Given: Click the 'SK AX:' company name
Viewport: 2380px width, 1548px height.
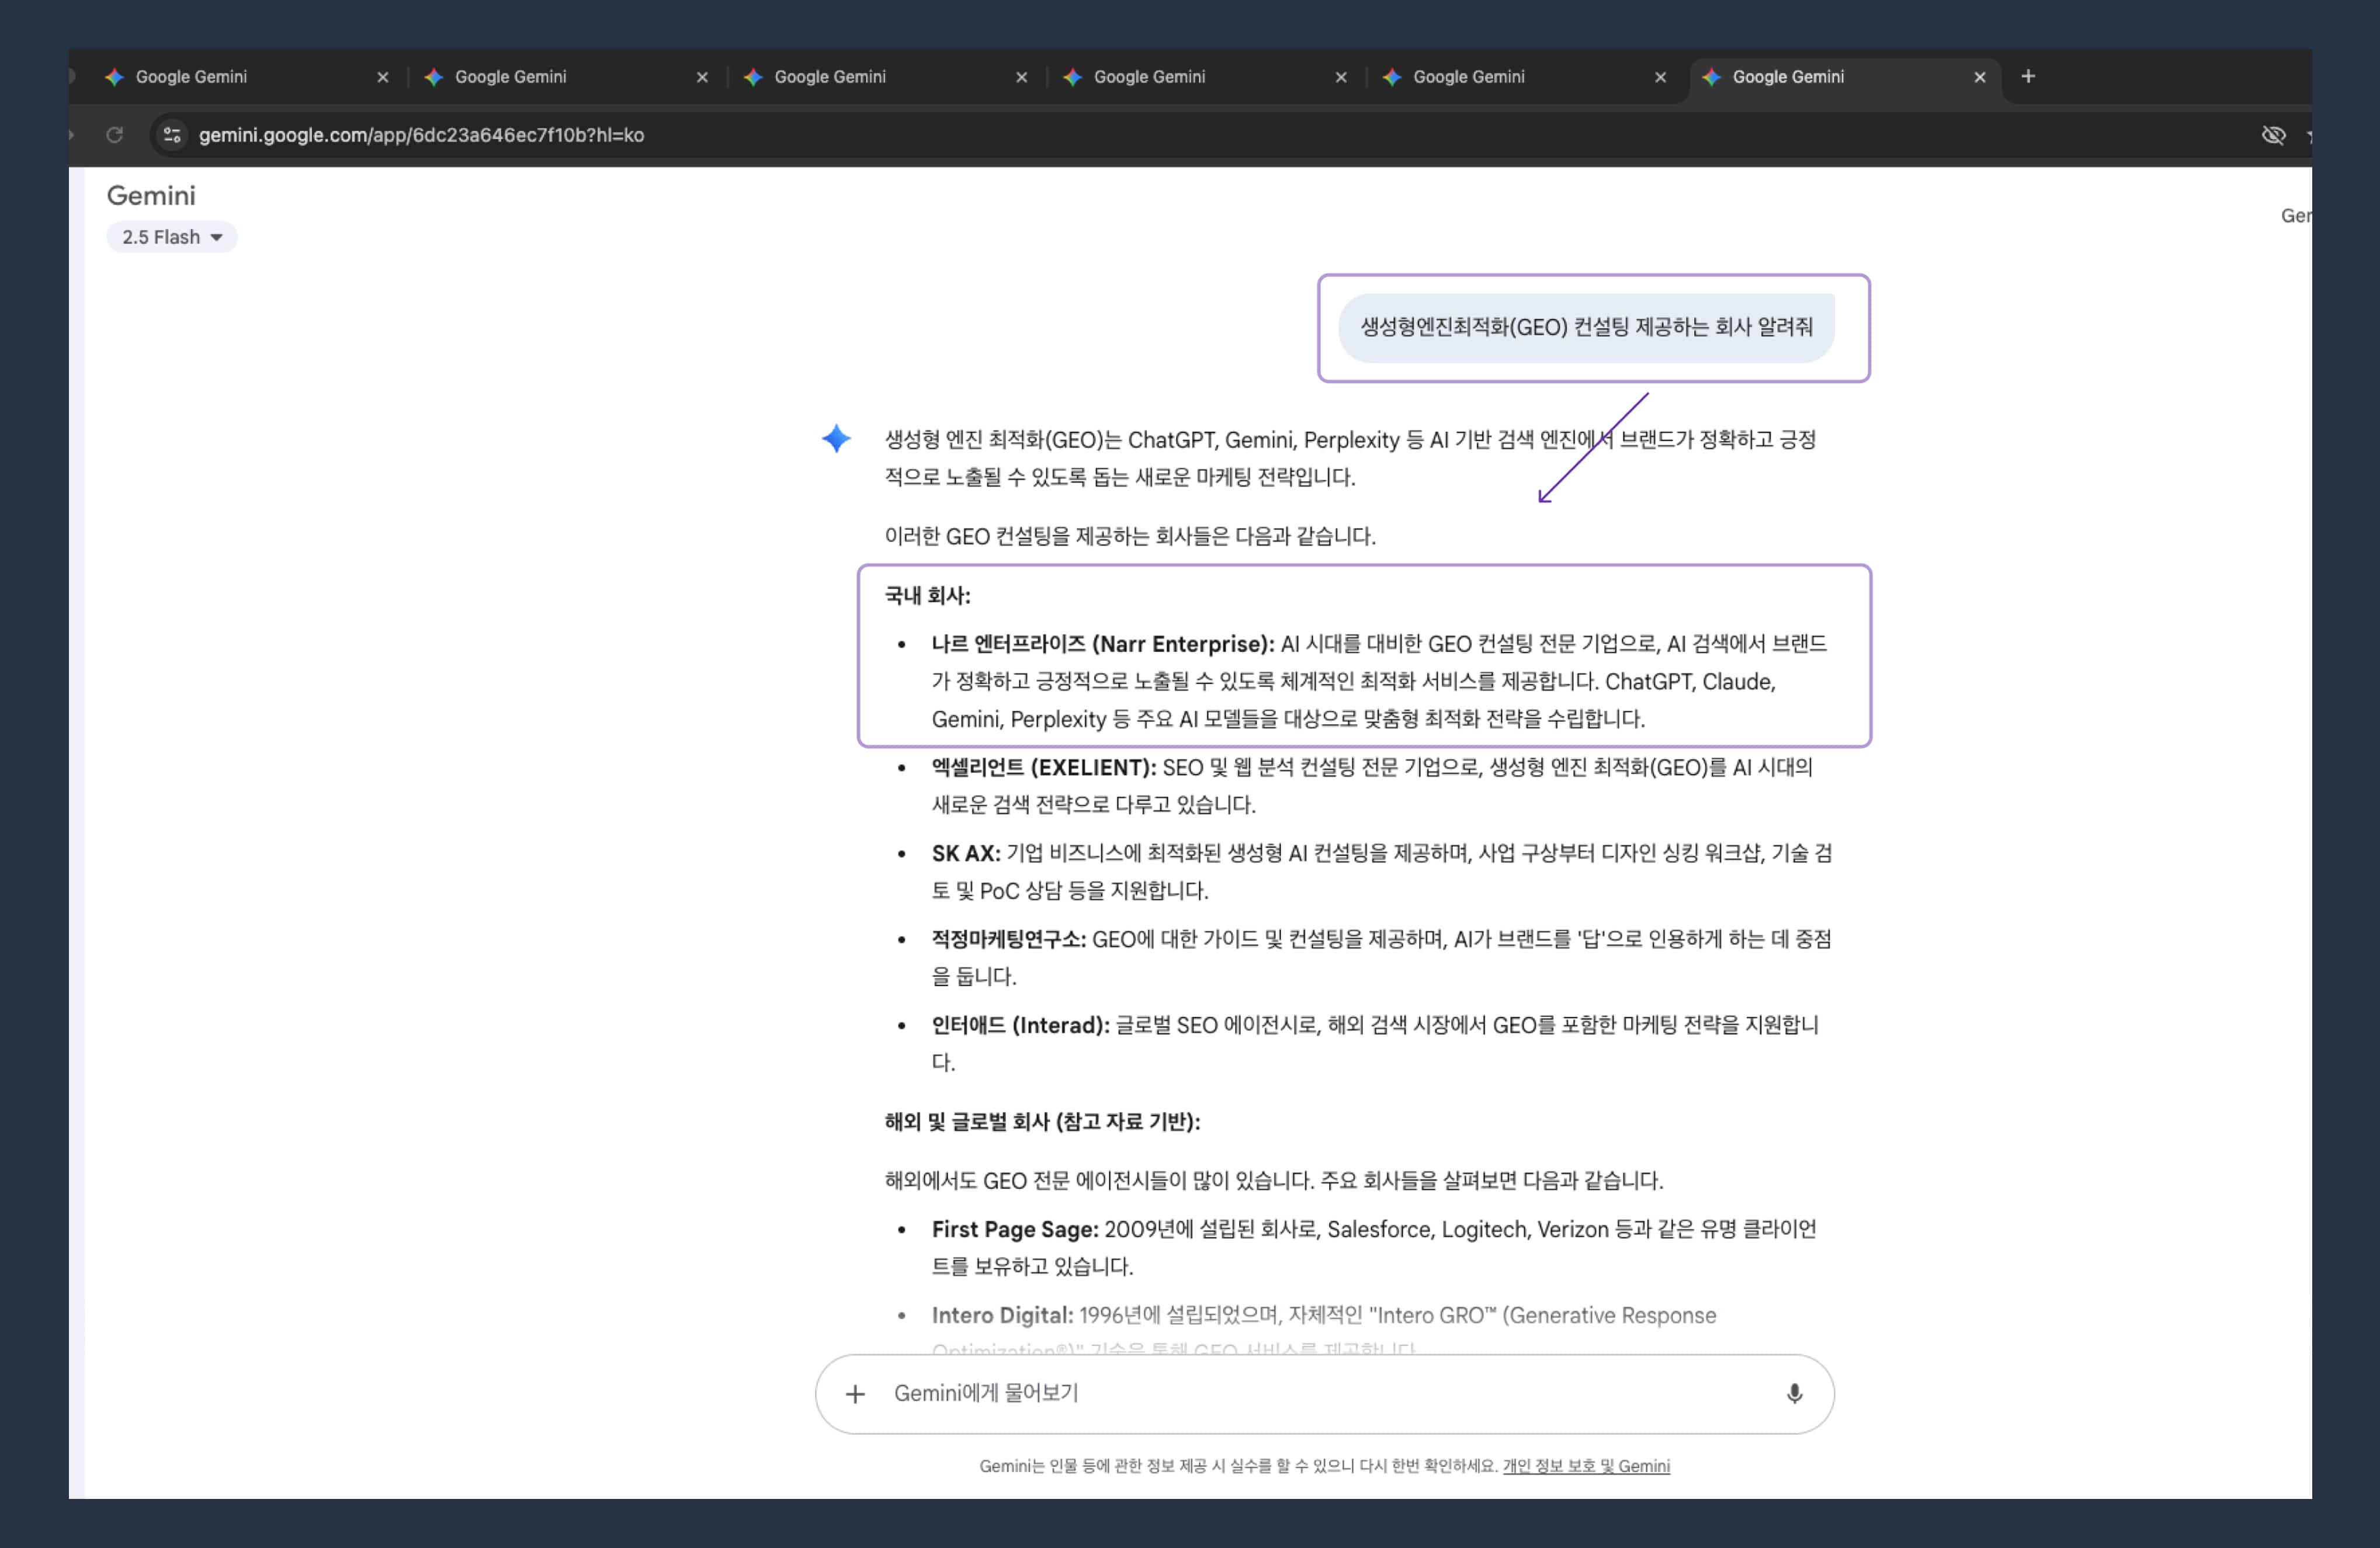Looking at the screenshot, I should 966,853.
